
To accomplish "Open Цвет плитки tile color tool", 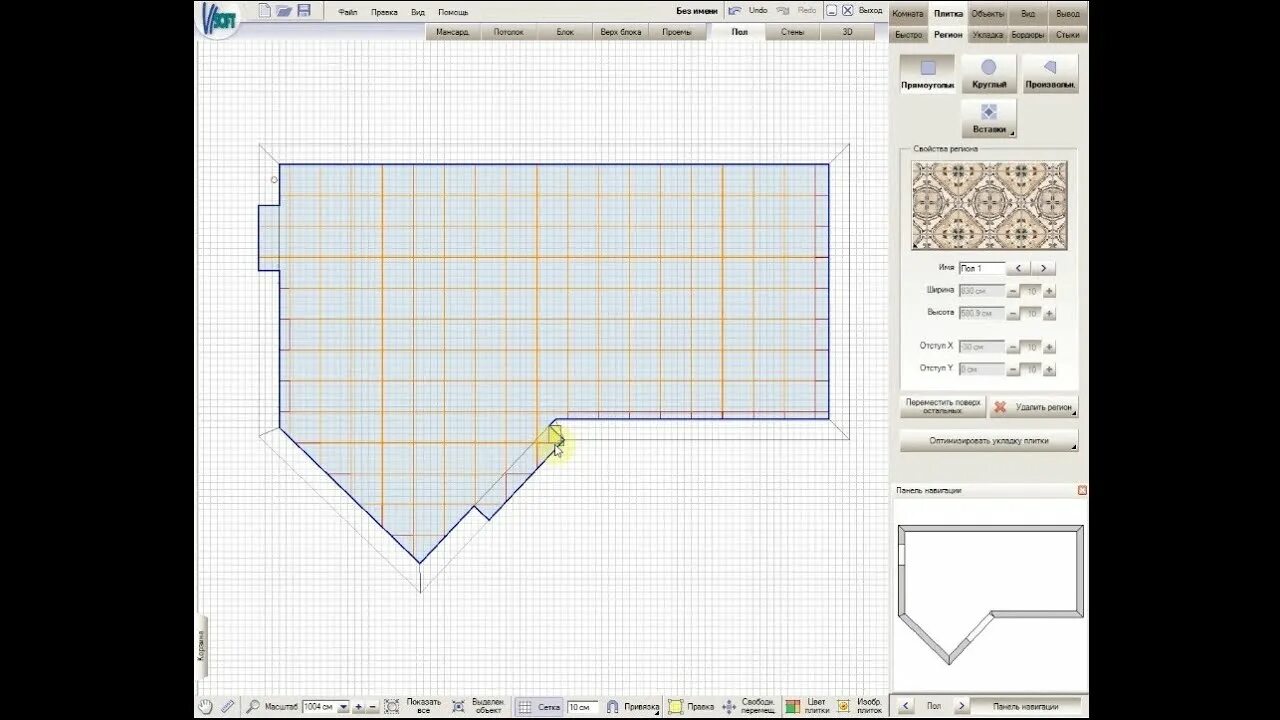I will 807,706.
